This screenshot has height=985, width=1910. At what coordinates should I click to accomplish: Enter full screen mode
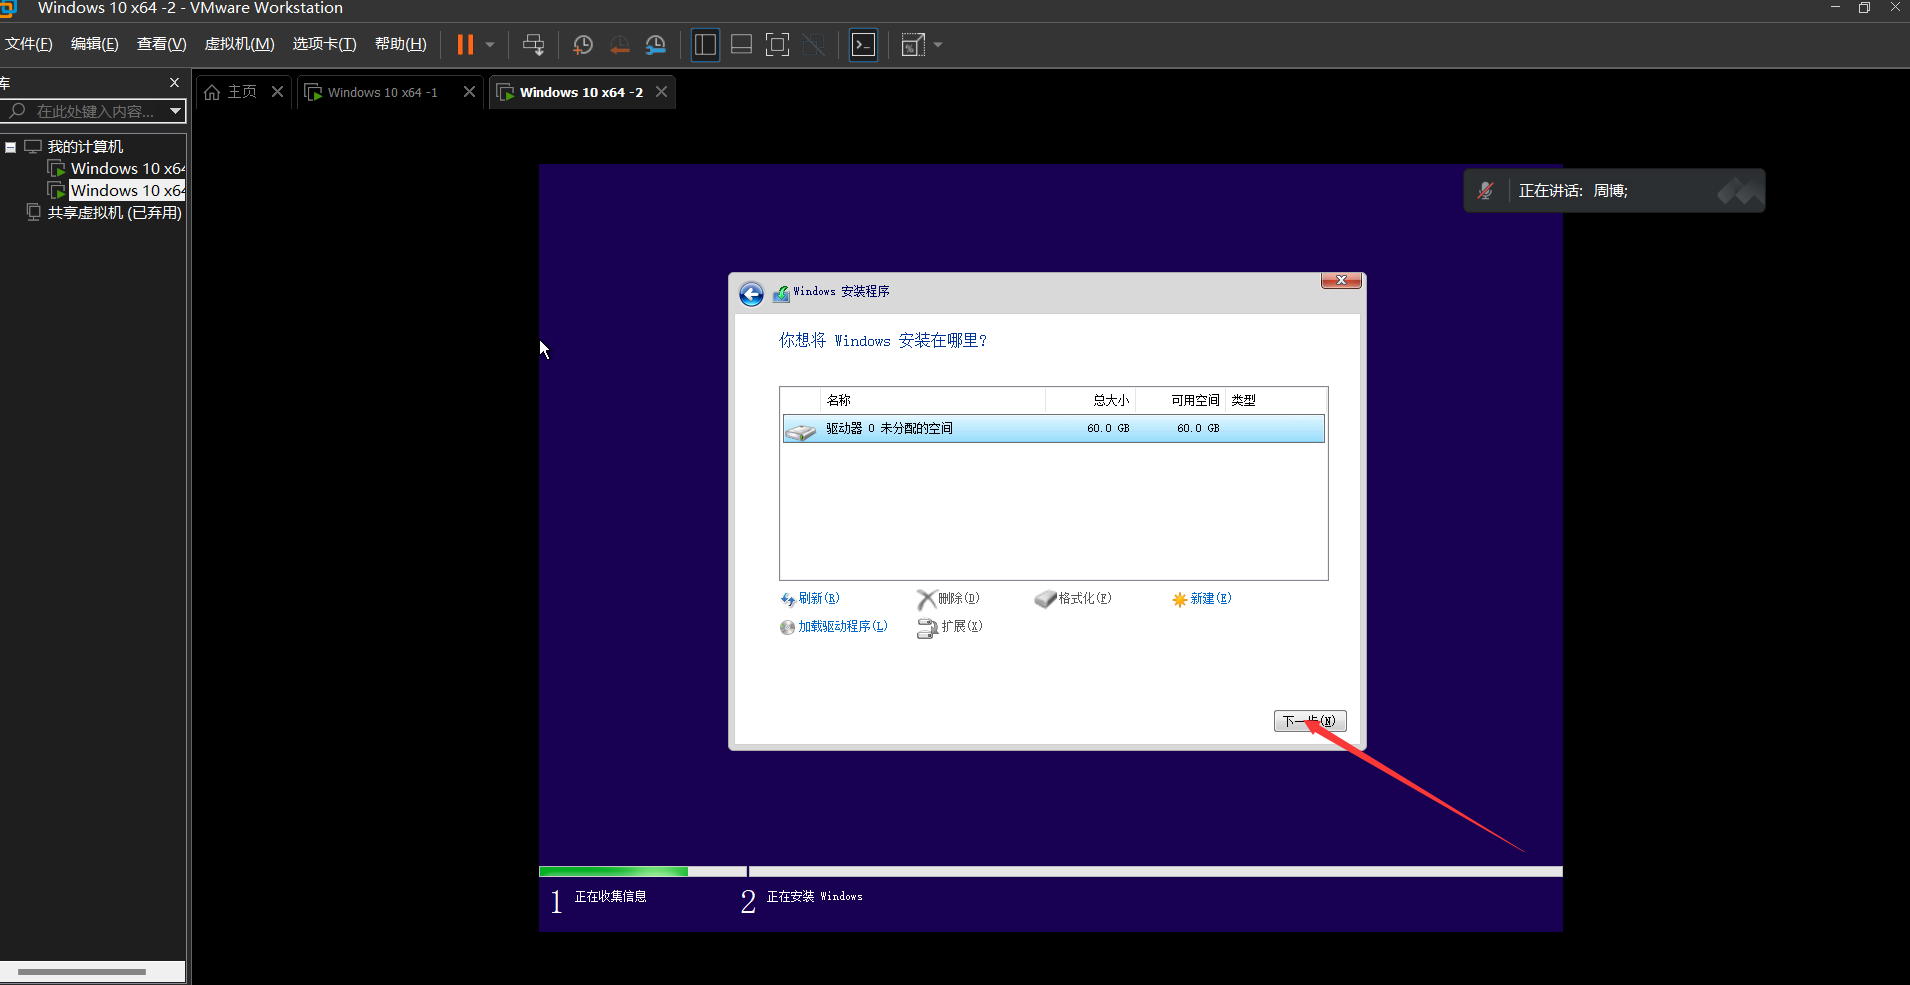[777, 45]
